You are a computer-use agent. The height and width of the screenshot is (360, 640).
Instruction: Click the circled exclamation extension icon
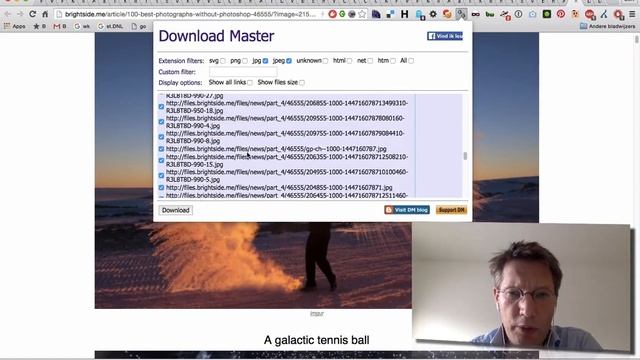(x=518, y=14)
